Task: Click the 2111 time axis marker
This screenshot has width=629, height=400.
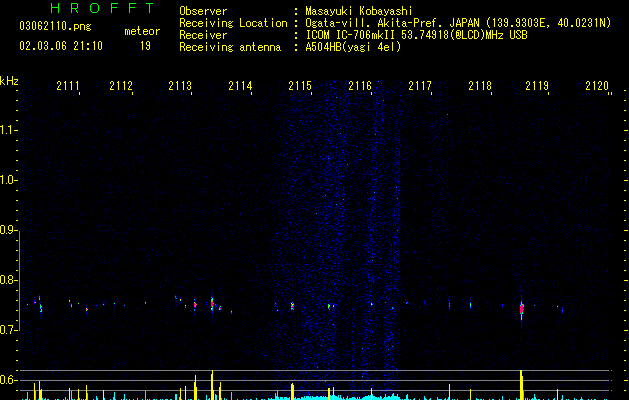Action: [x=68, y=86]
